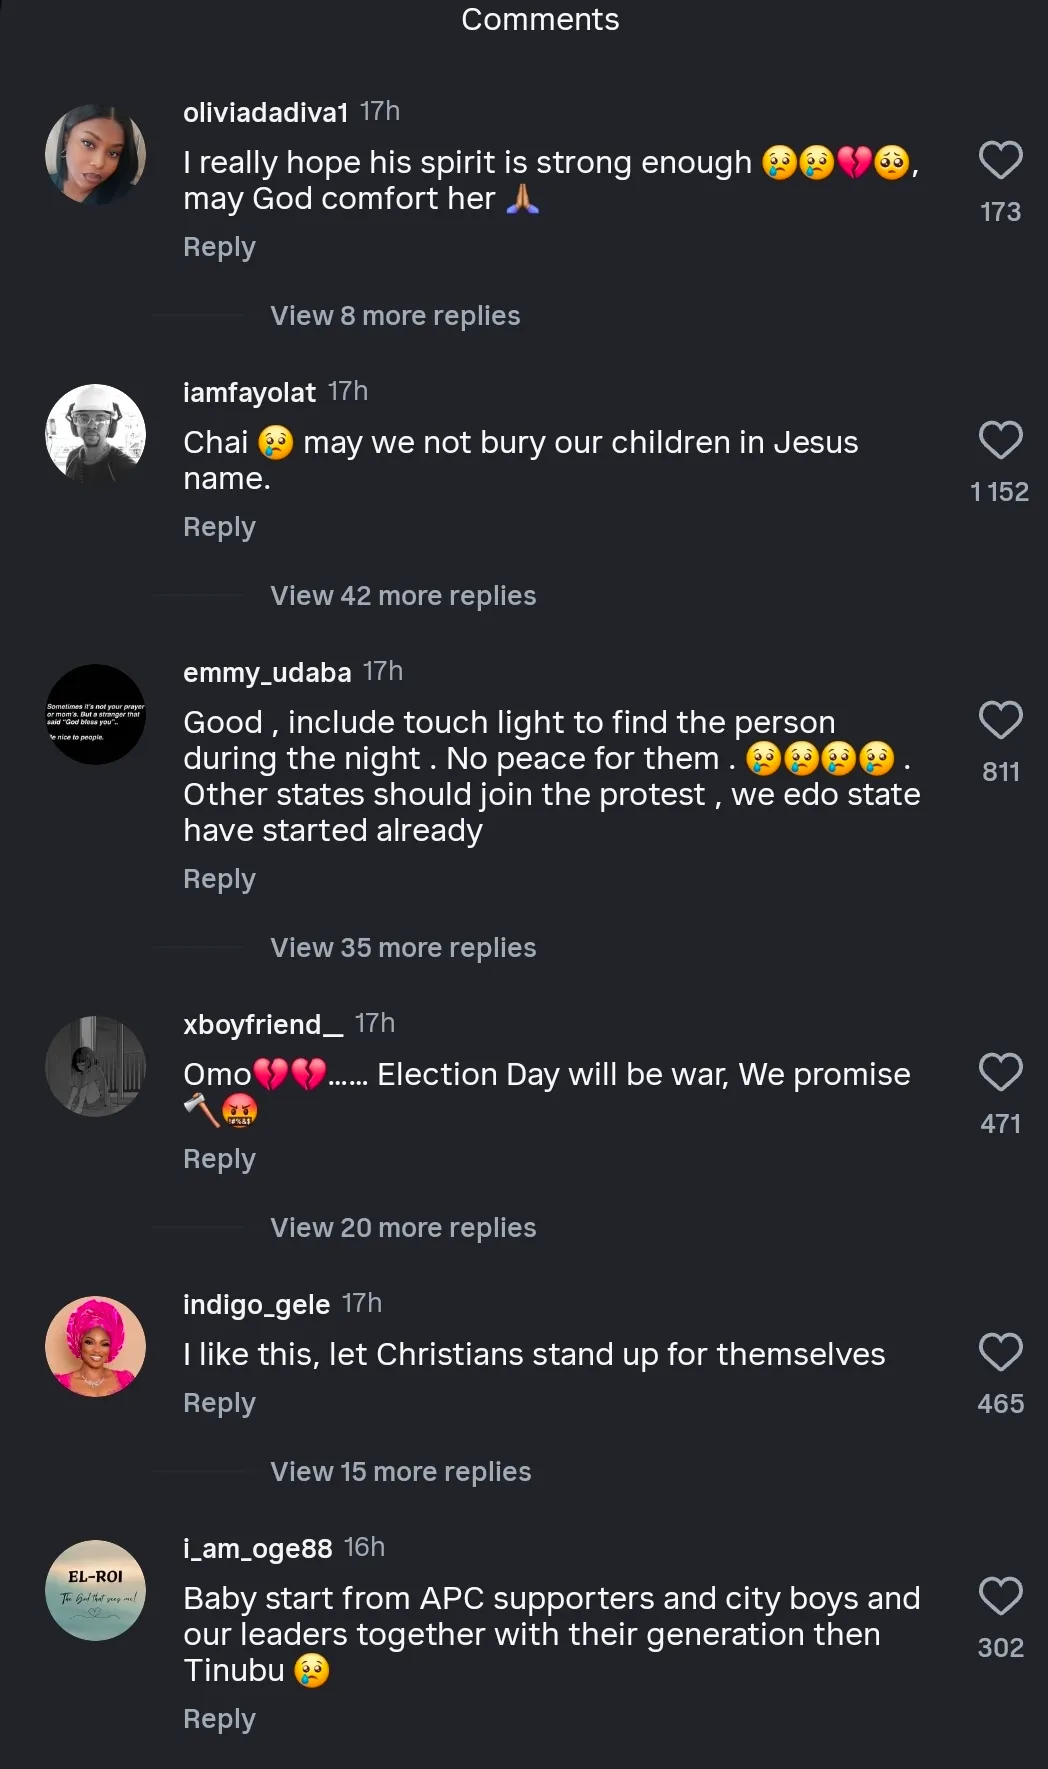Tap the xboyfriend__ username

pyautogui.click(x=263, y=1025)
